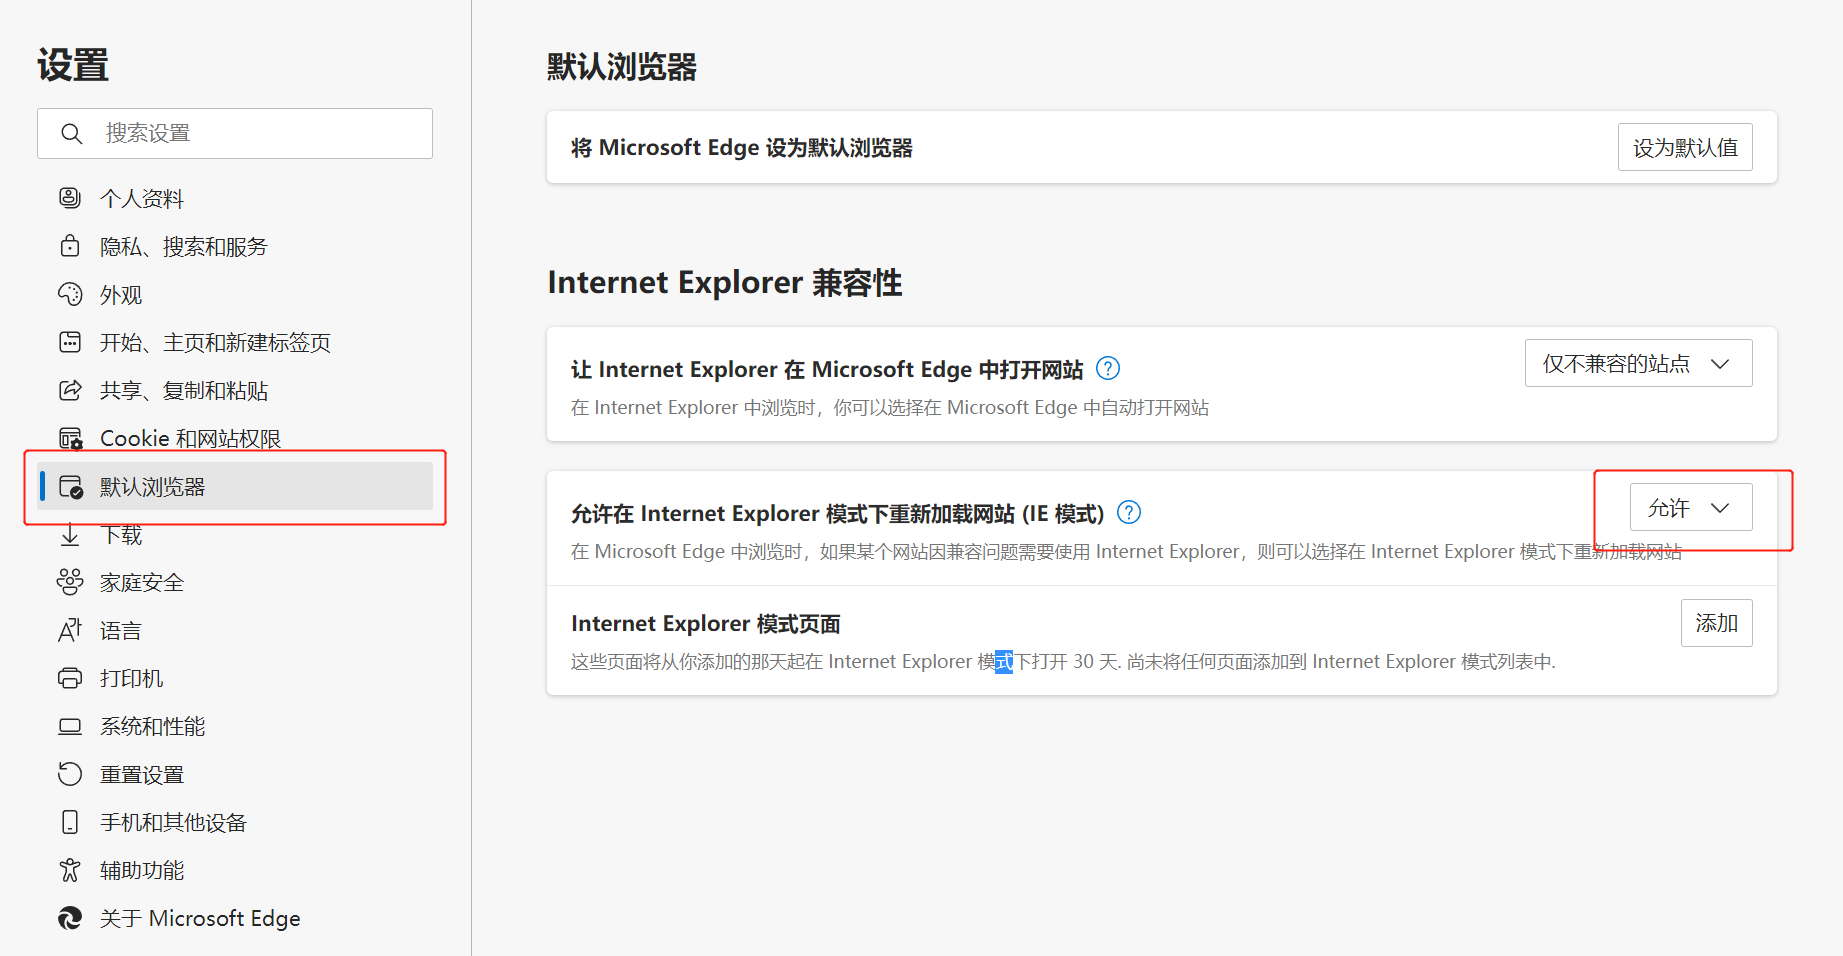Screen dimensions: 1843x956
Task: Click into the 搜索设置 search field
Action: coord(250,133)
